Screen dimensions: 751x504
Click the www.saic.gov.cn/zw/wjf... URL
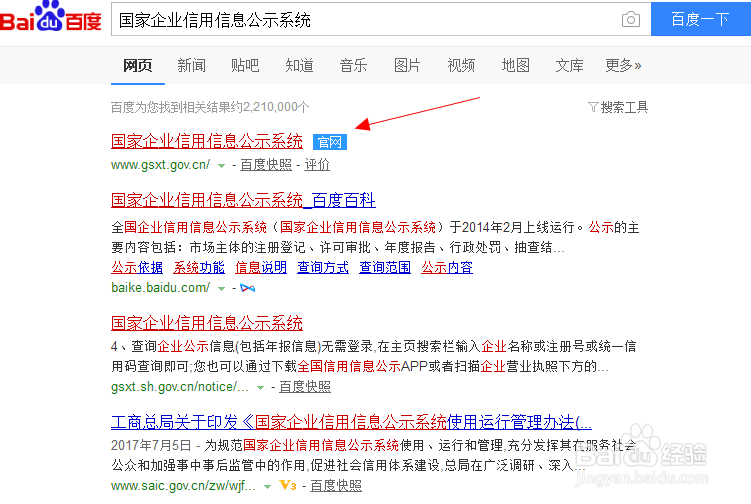pos(183,486)
